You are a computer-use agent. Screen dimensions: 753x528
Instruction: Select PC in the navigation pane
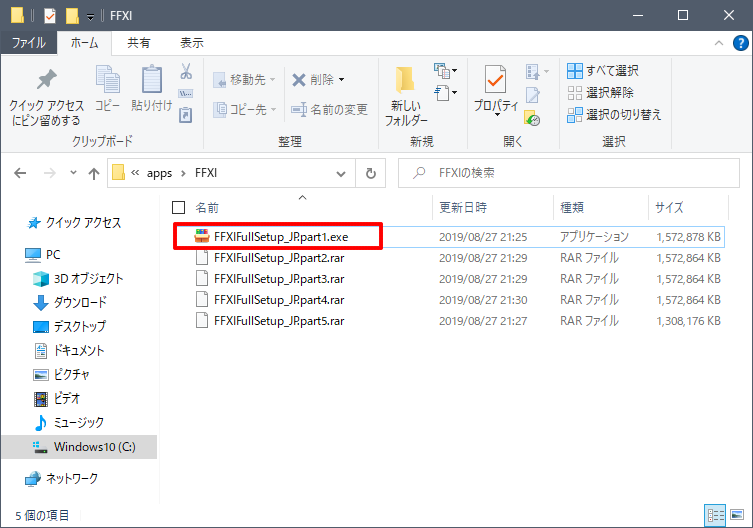coord(43,255)
